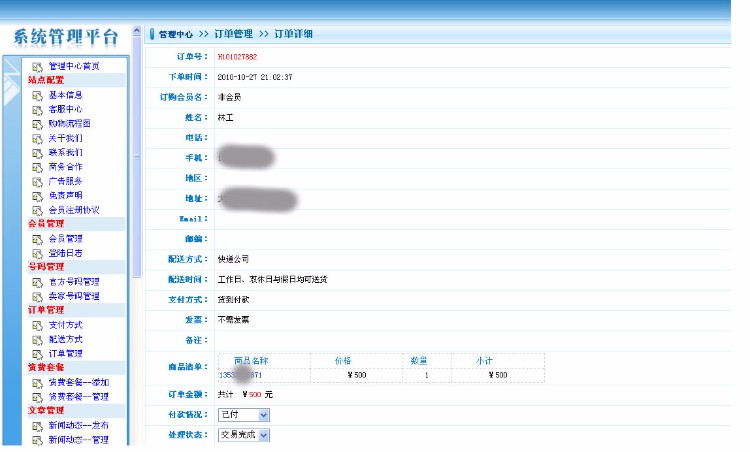Image resolution: width=750 pixels, height=452 pixels.
Task: Open the 处理状态 dropdown showing 交易完成
Action: point(243,435)
